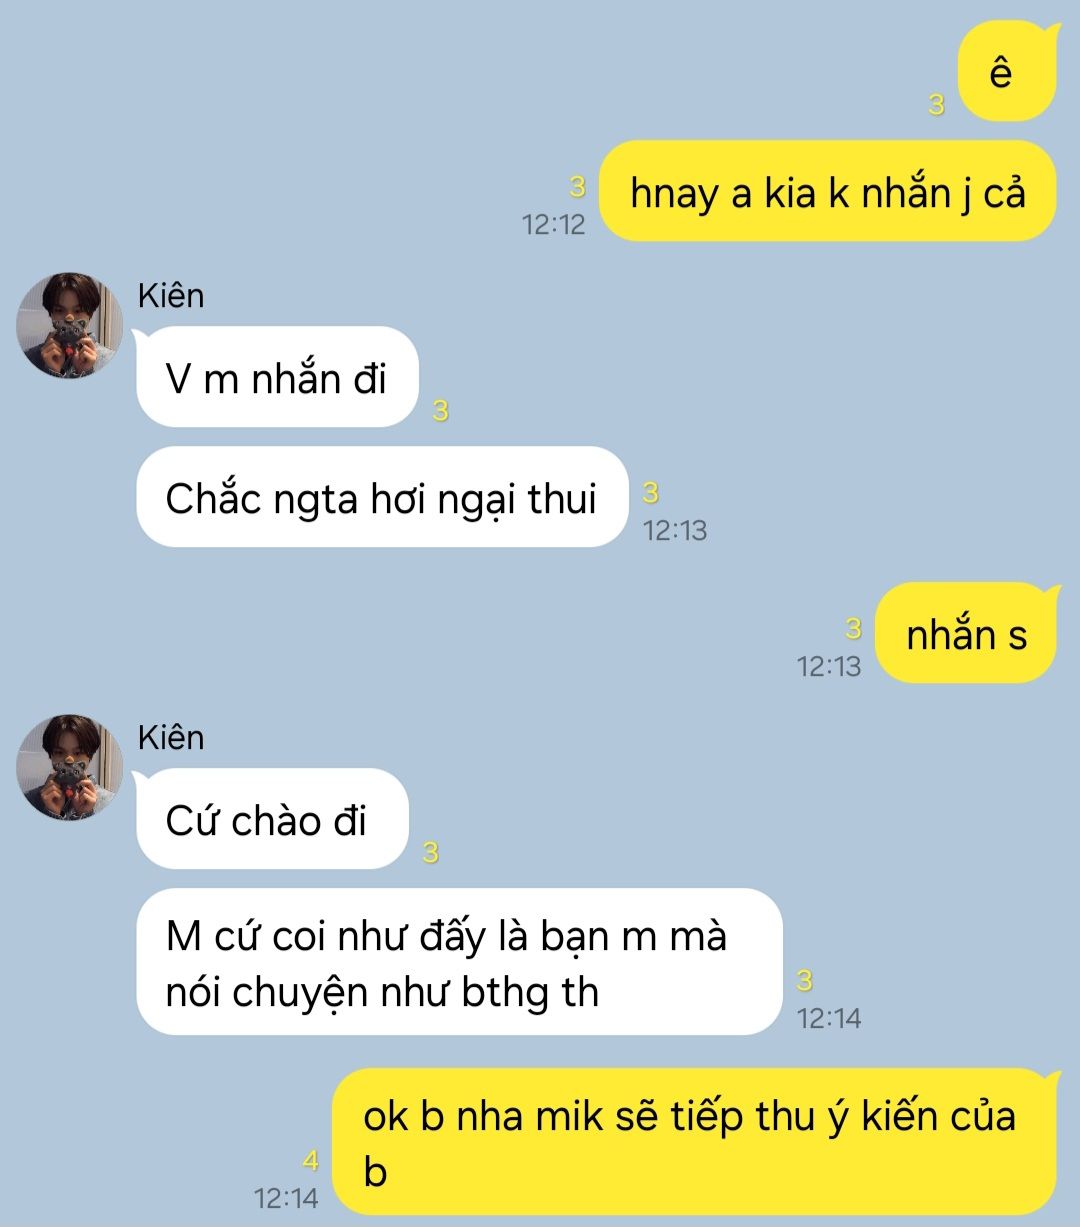Tap the unread count 4 beside last message
Screen dimensions: 1080x1227
tap(311, 1161)
